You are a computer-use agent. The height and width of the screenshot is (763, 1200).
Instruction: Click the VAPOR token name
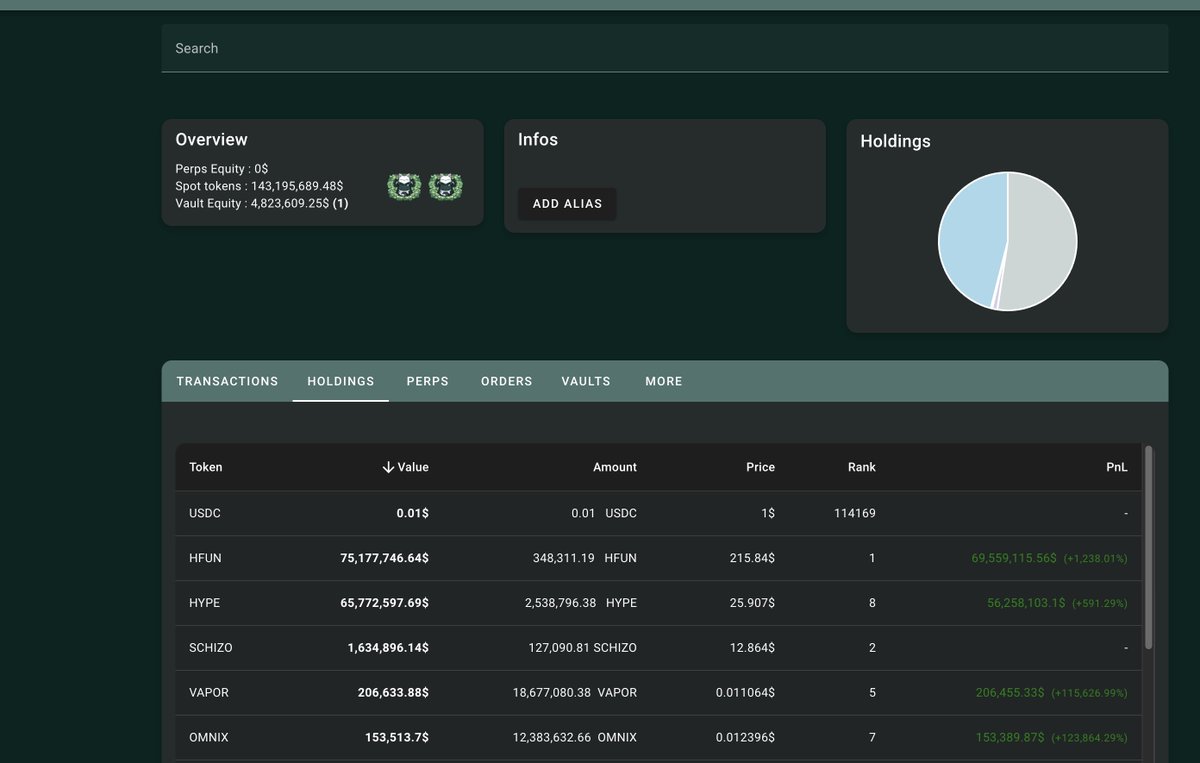(x=209, y=692)
